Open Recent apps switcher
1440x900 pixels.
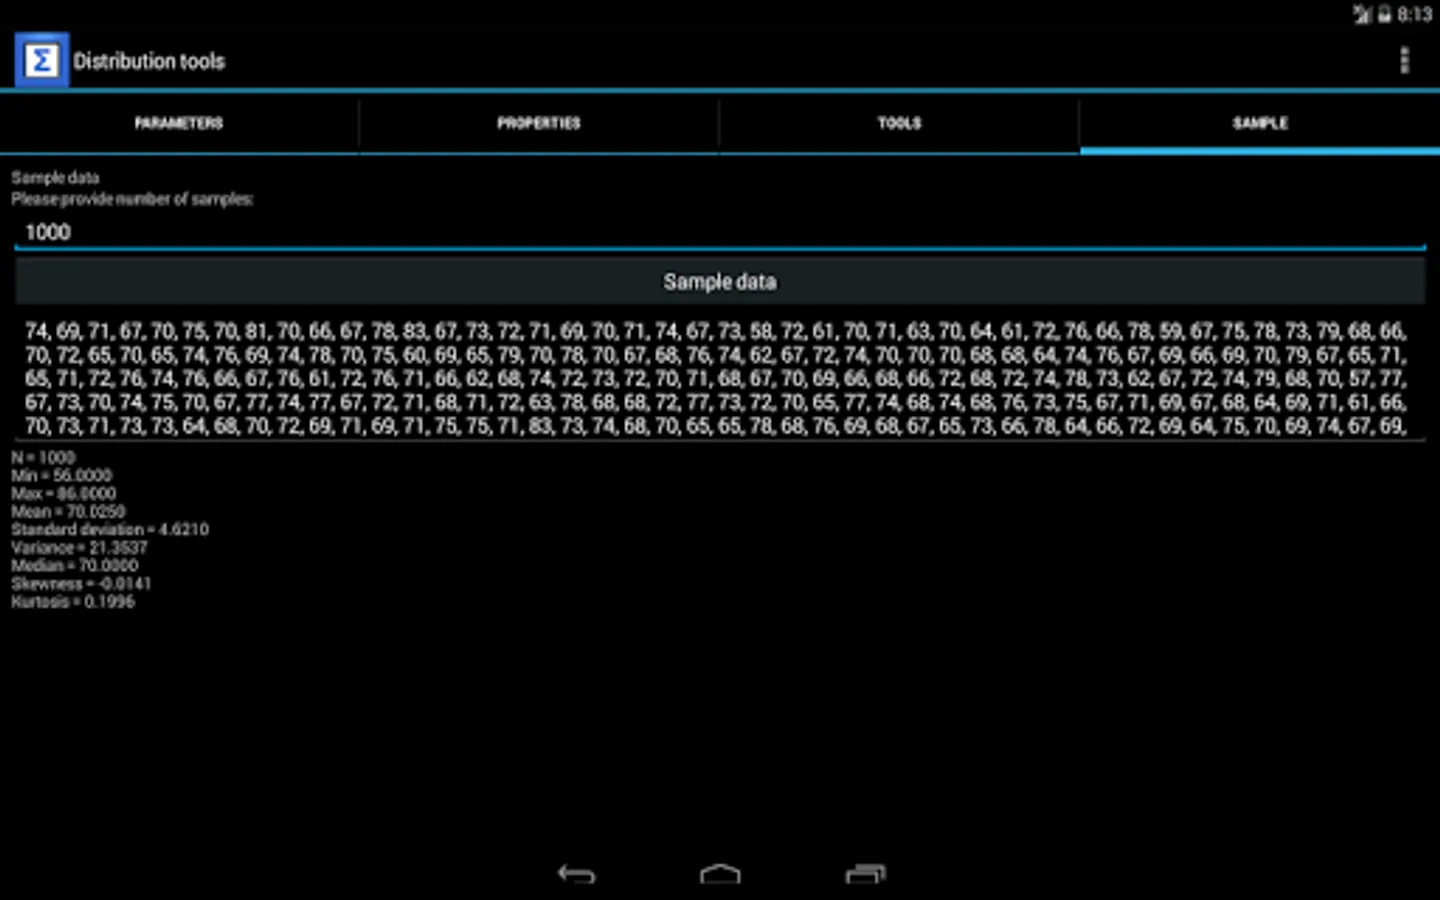pyautogui.click(x=865, y=874)
